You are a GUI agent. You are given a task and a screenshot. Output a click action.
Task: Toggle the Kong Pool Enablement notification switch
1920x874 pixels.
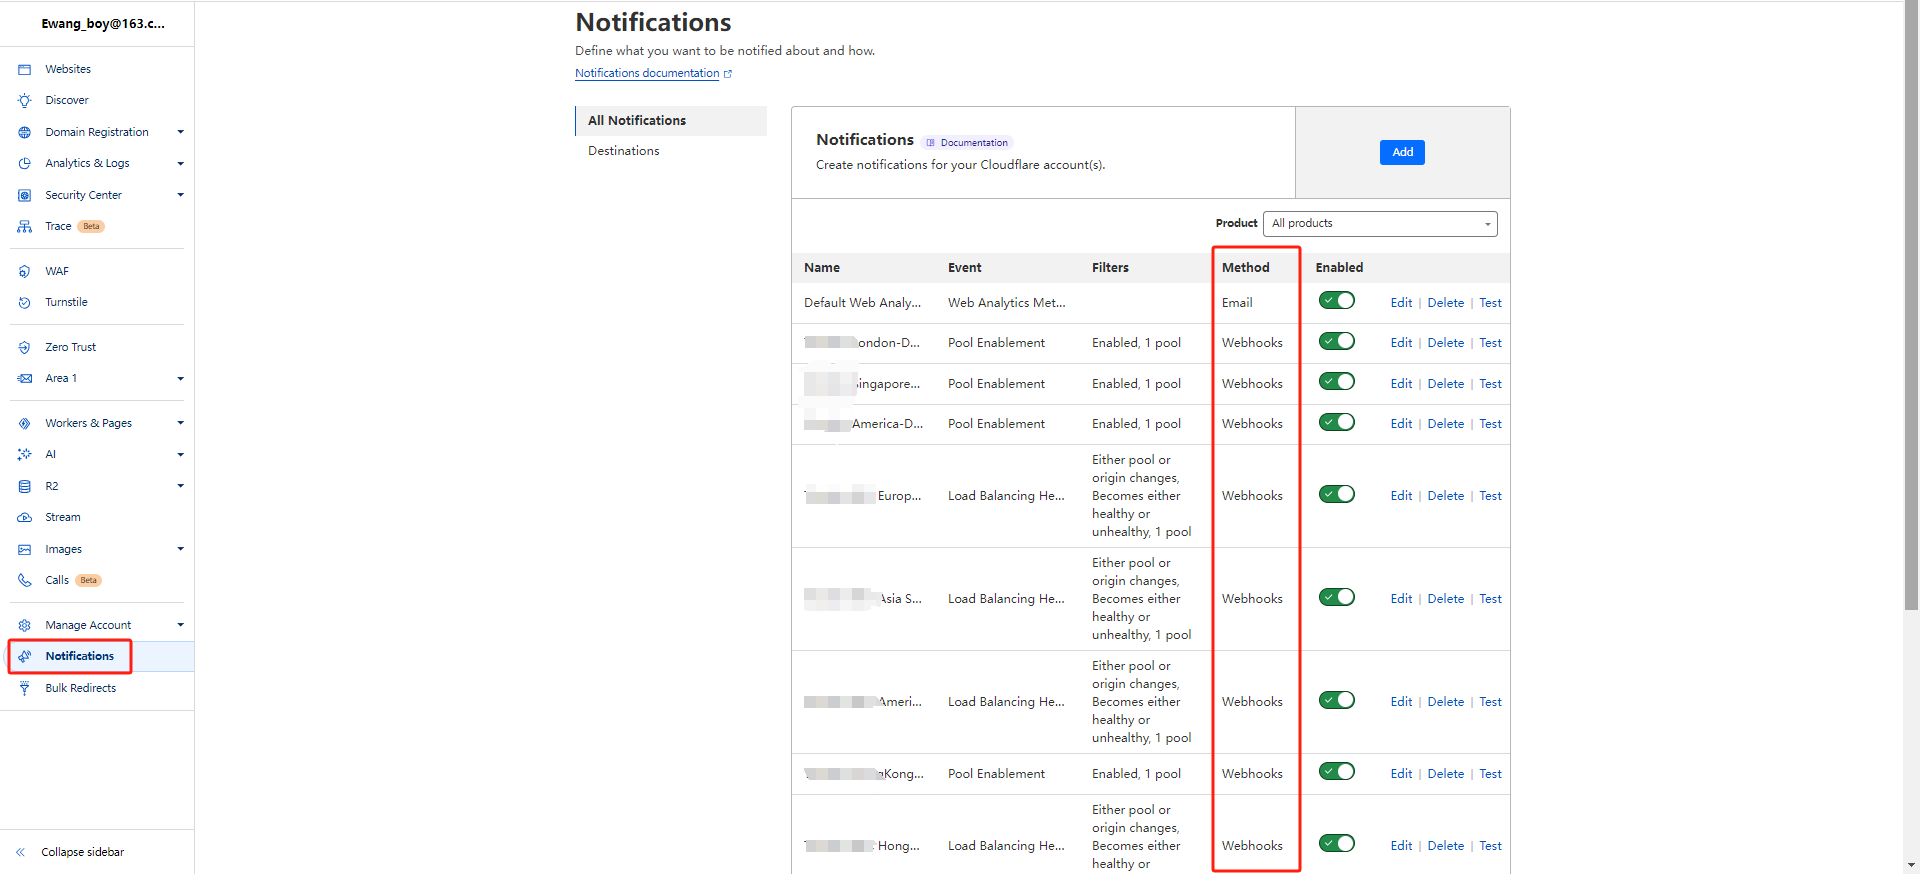1336,771
